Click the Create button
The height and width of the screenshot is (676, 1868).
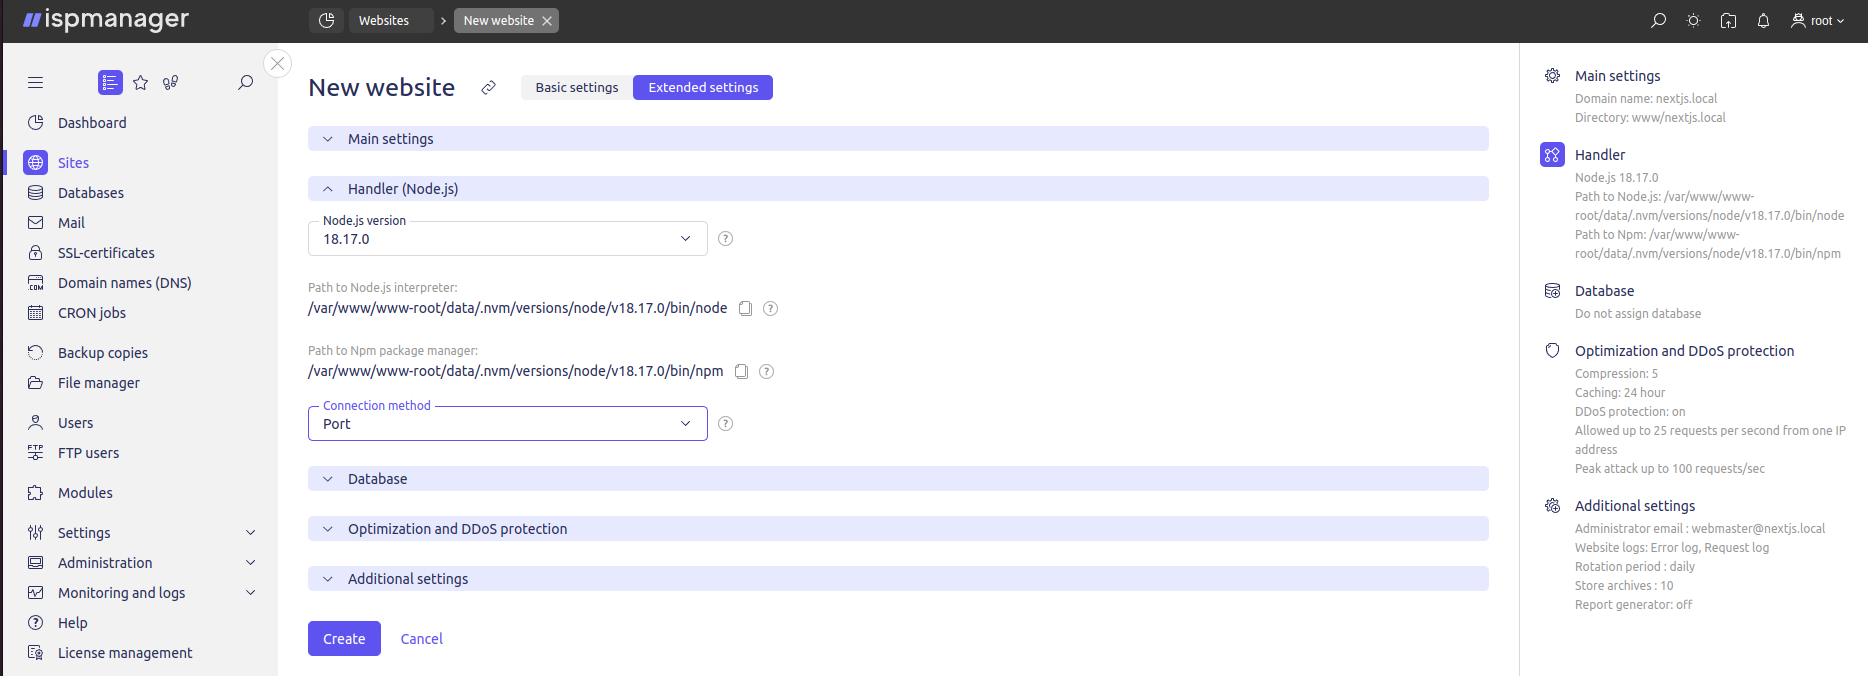(x=344, y=639)
